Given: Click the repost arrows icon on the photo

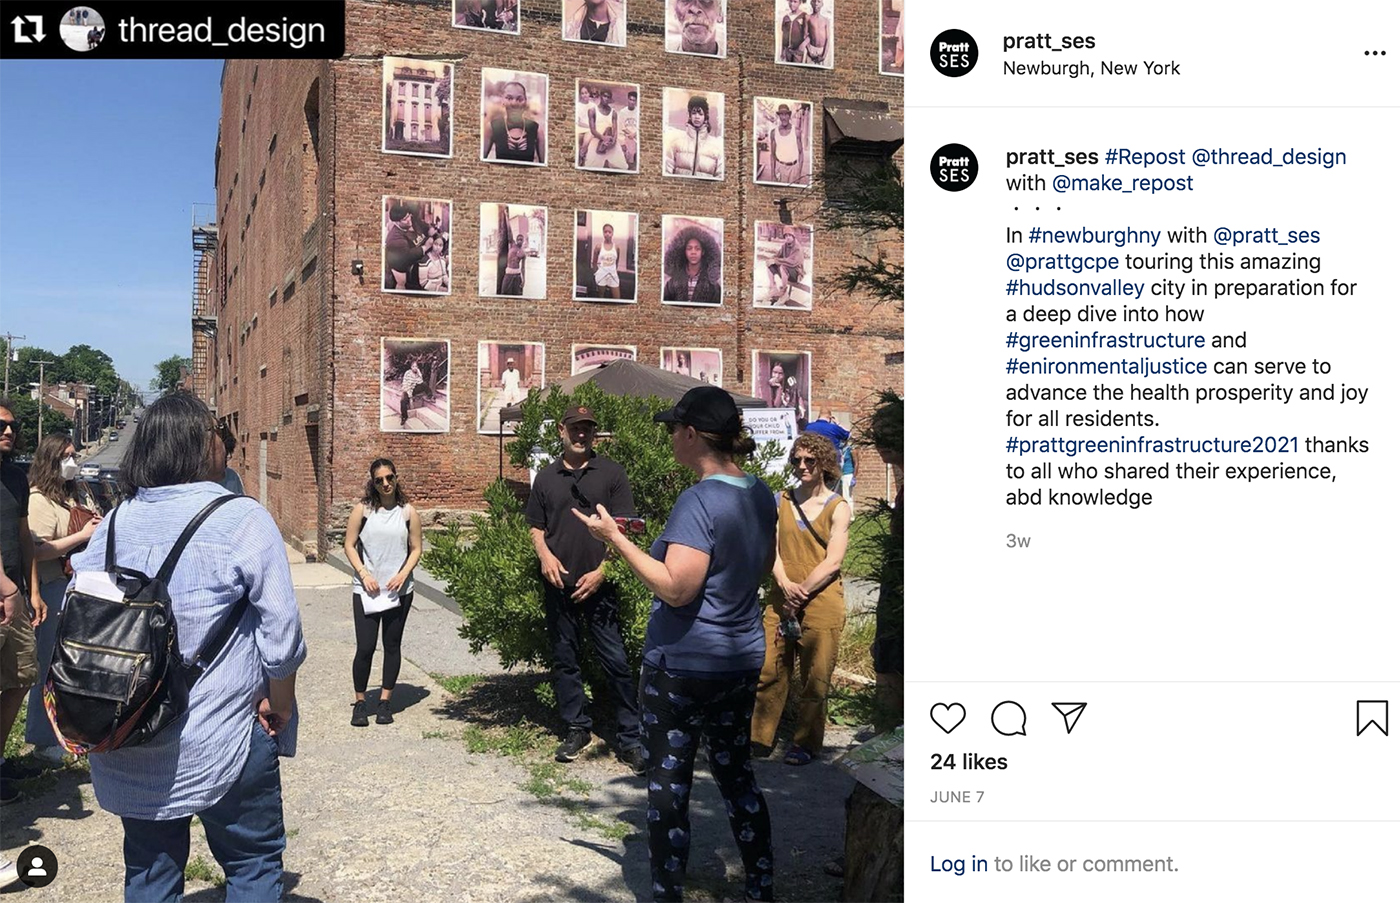Looking at the screenshot, I should [28, 29].
